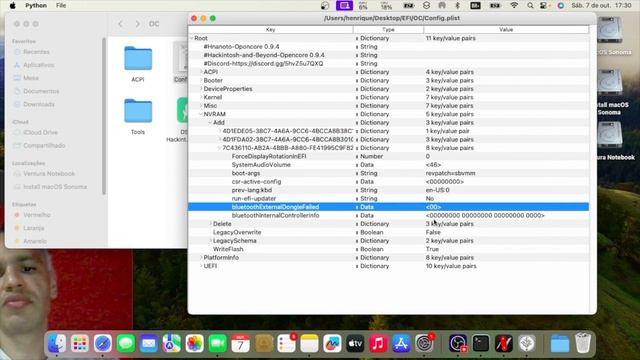Expand the ACPI dictionary
640x360 pixels.
point(201,72)
